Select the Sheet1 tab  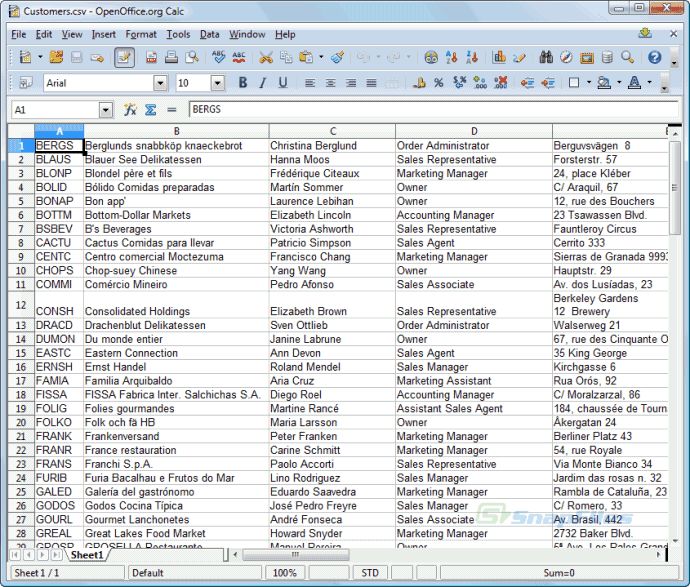coord(87,555)
